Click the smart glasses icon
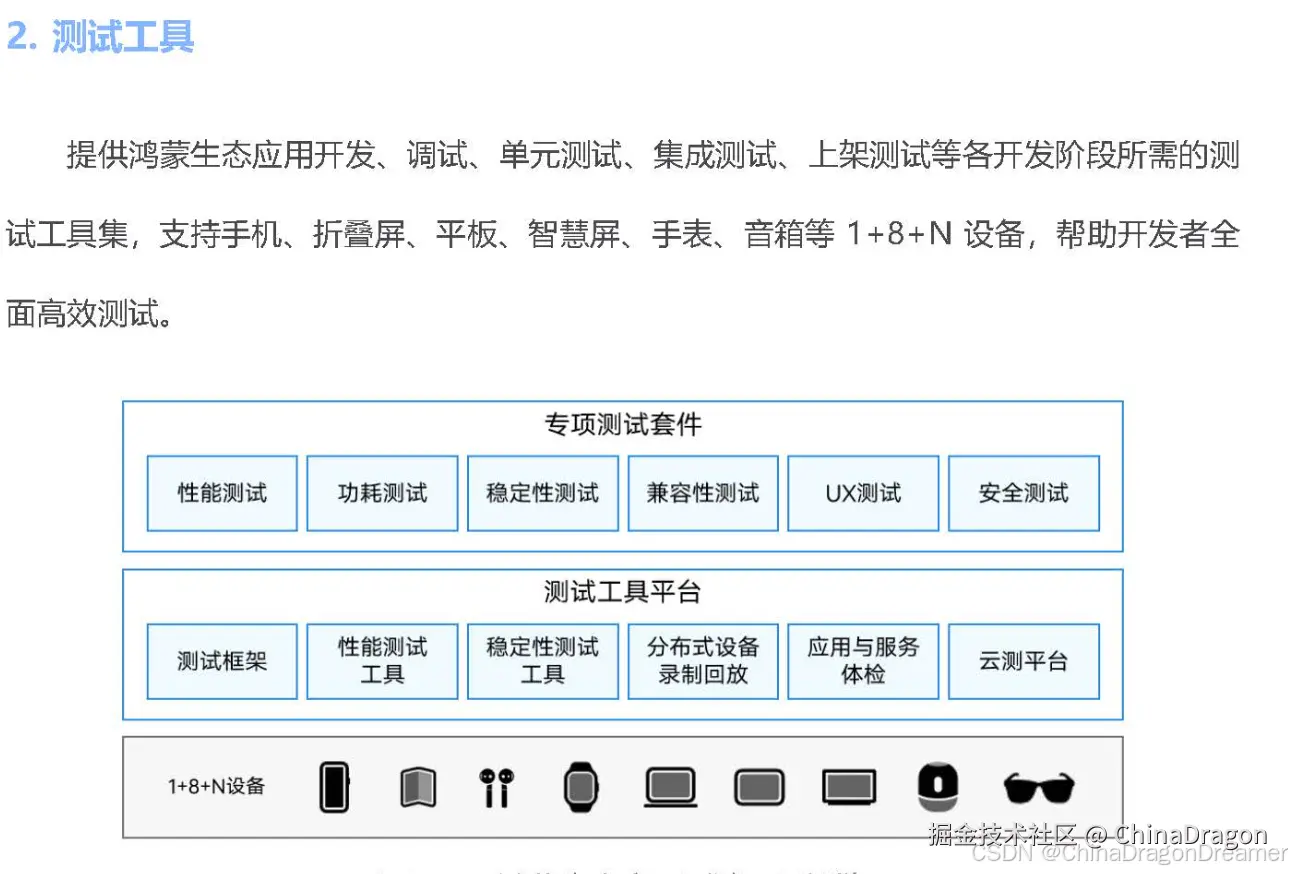This screenshot has width=1292, height=874. point(1039,788)
